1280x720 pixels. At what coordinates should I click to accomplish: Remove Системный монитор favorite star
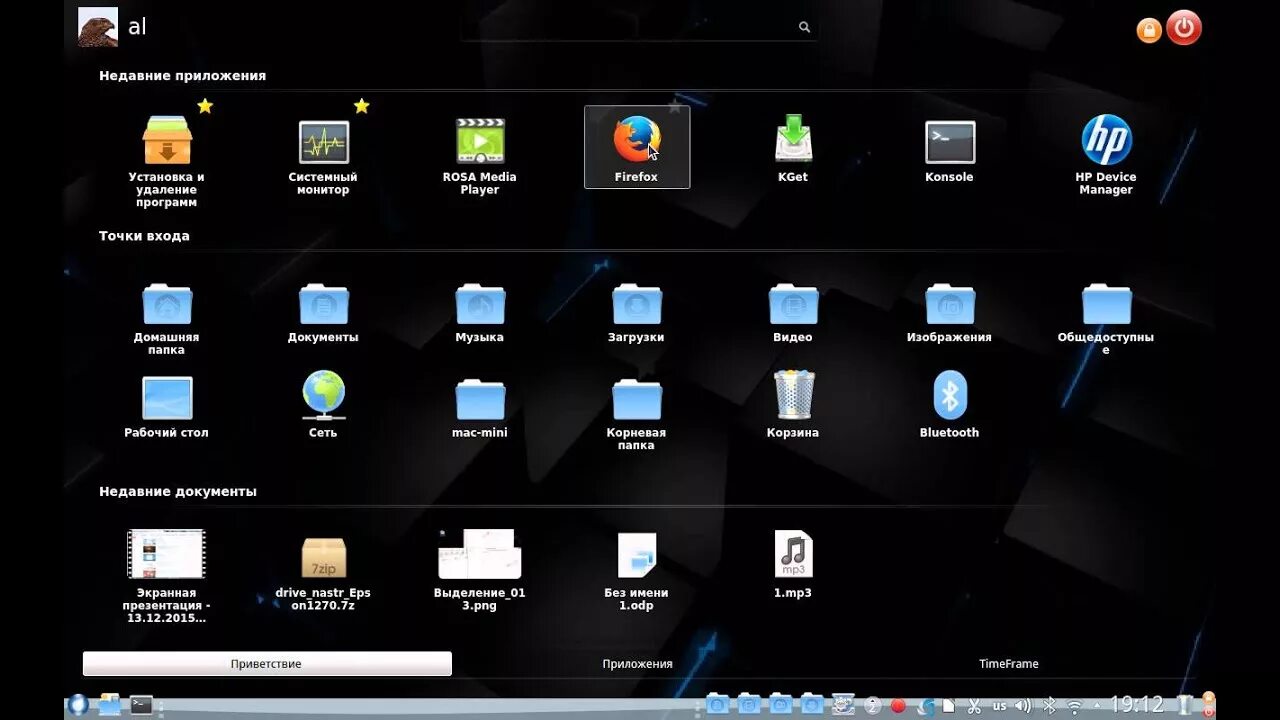pyautogui.click(x=362, y=106)
